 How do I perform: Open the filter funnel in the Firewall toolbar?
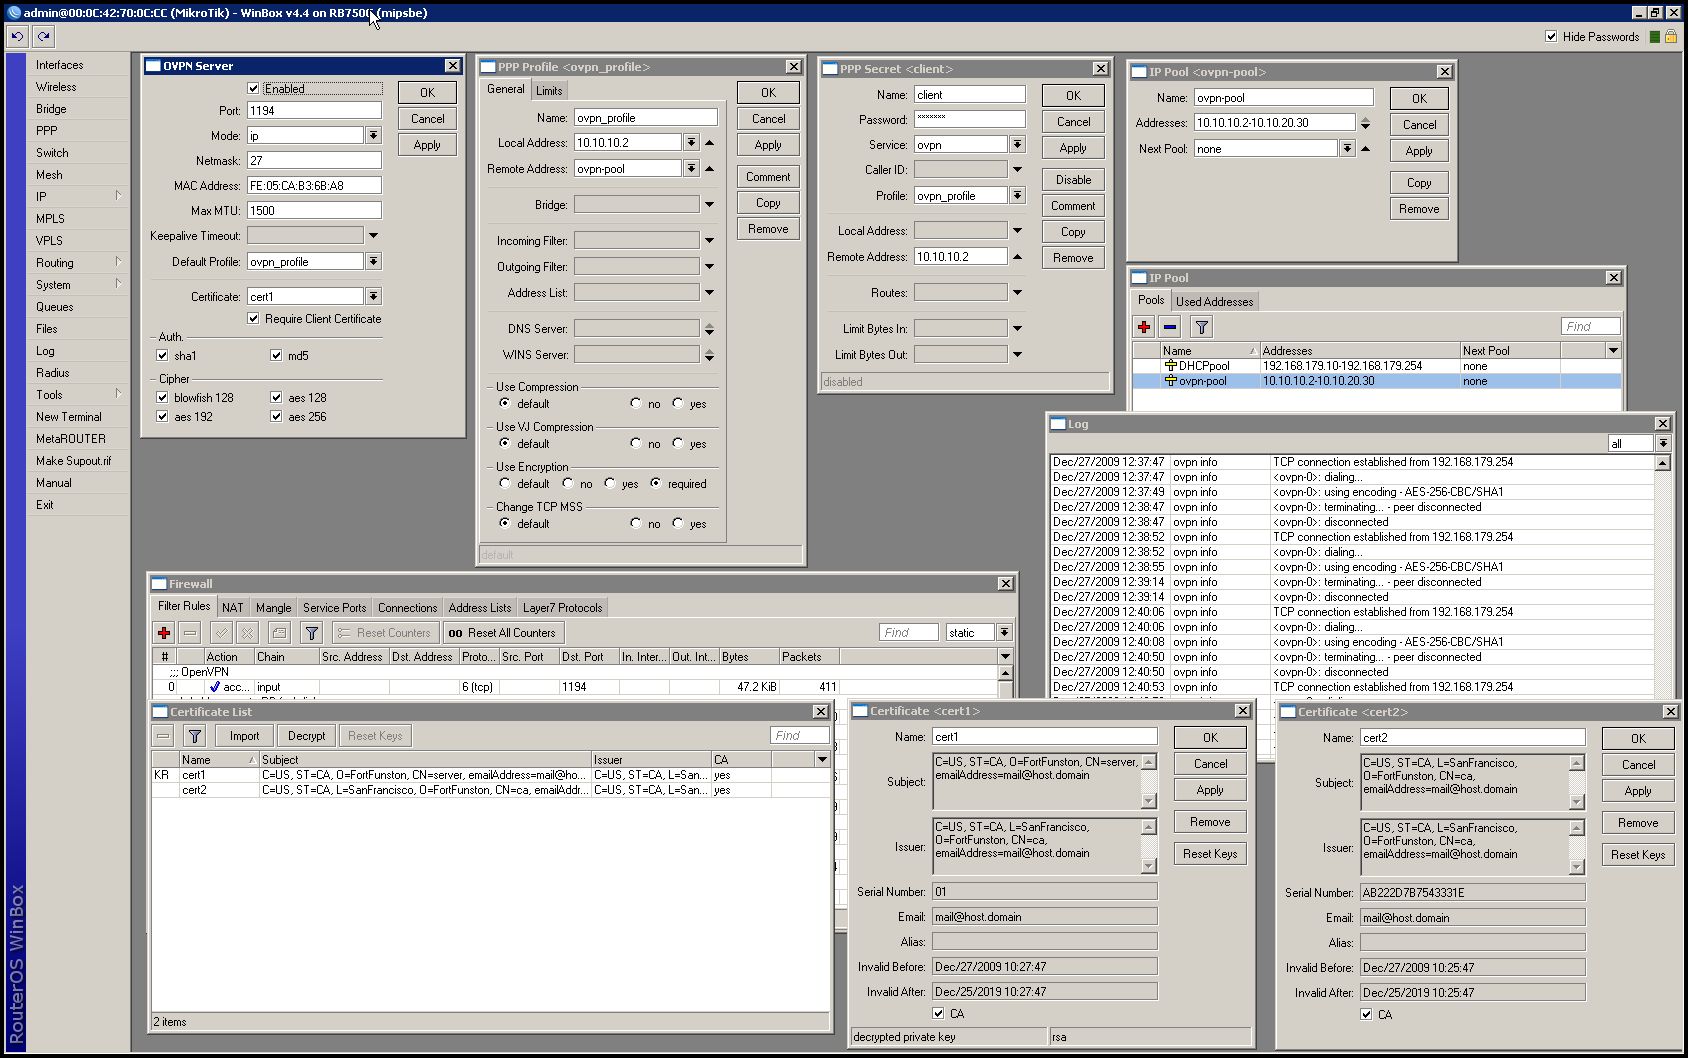(312, 633)
